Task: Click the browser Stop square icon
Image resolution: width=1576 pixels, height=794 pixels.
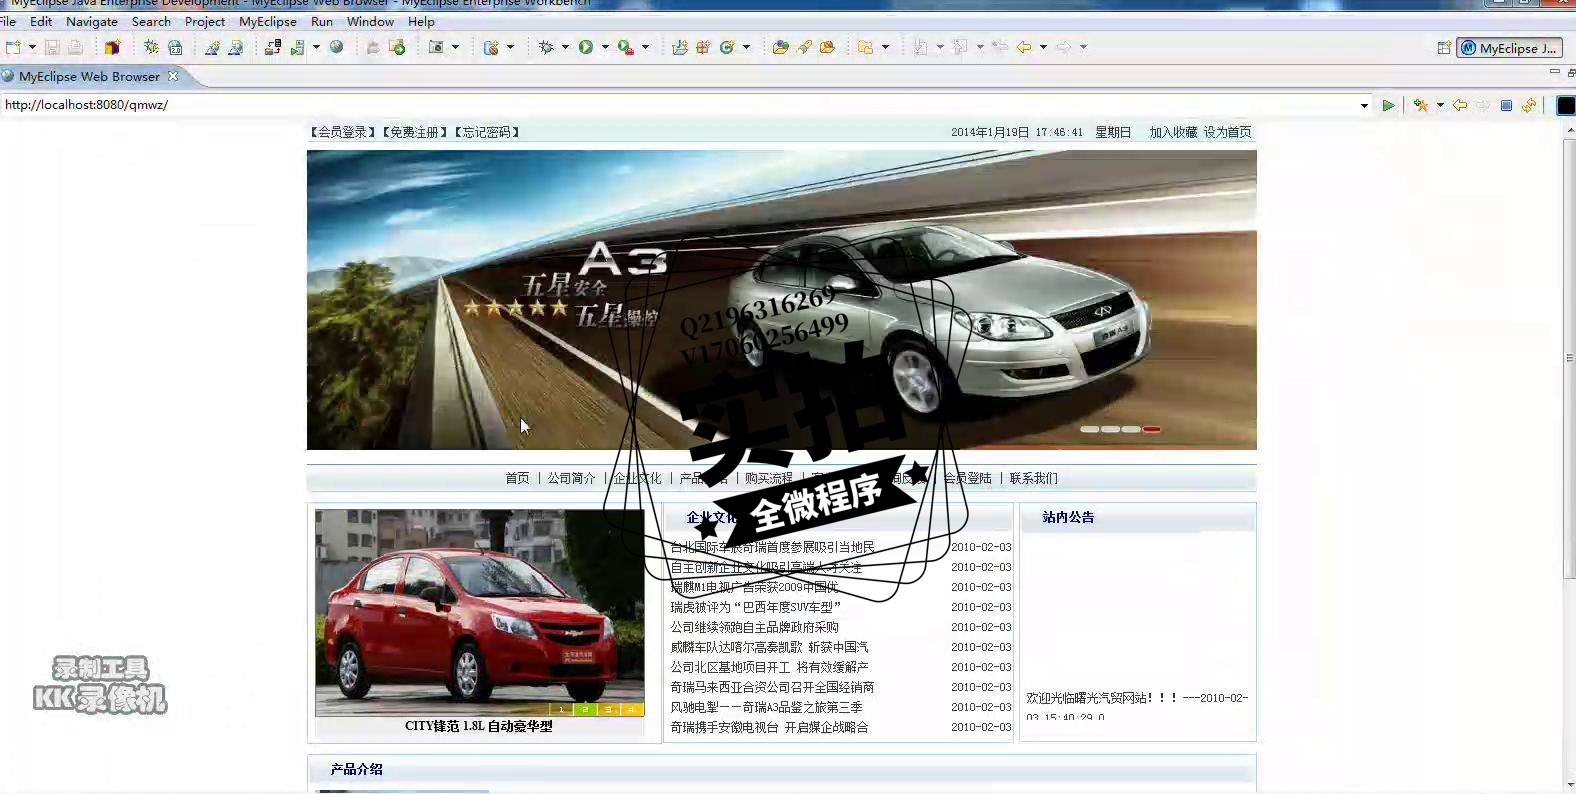Action: [1506, 105]
